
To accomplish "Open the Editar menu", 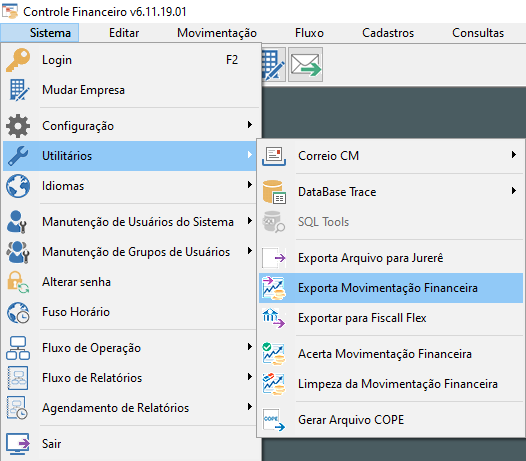I will (x=124, y=33).
